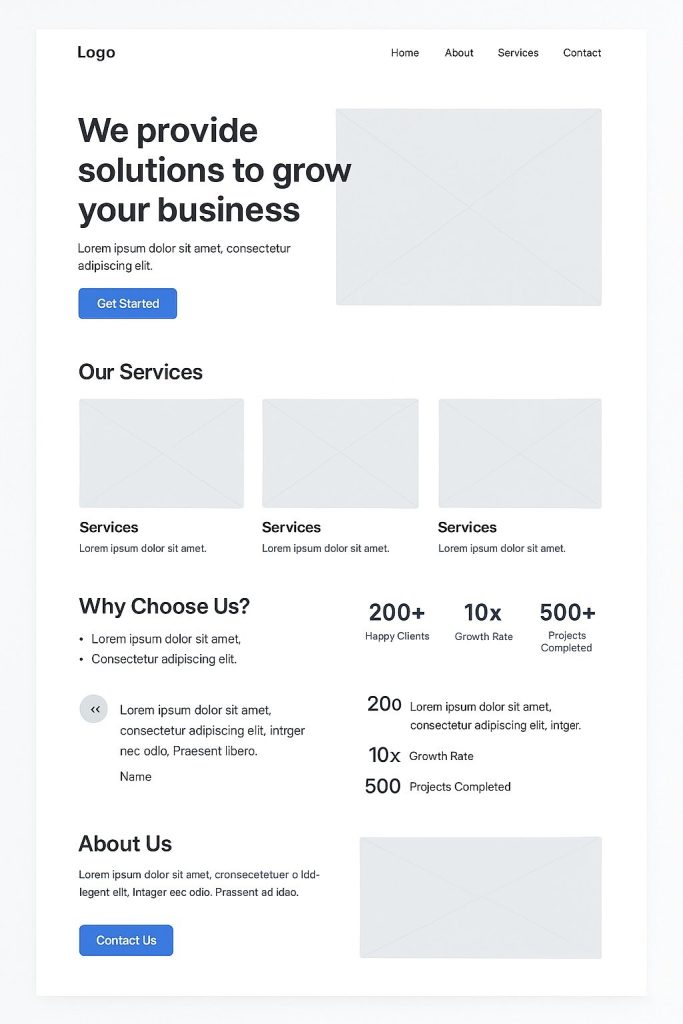Click the Logo in the header
The height and width of the screenshot is (1024, 683).
click(x=96, y=53)
